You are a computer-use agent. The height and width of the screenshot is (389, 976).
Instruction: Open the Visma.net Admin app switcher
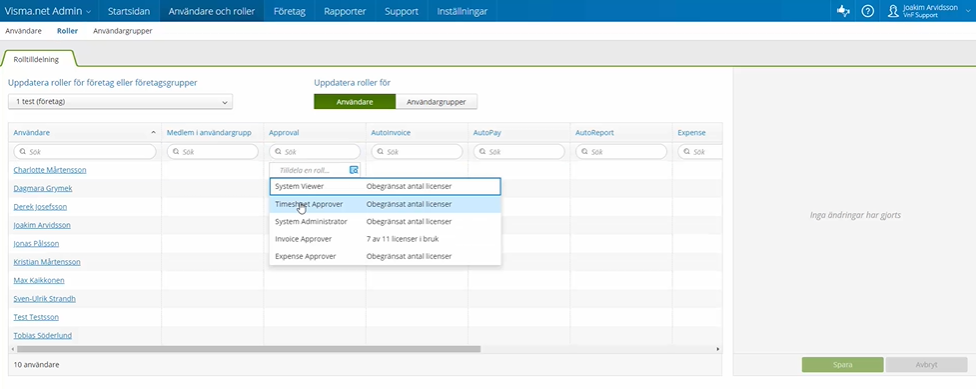[48, 11]
